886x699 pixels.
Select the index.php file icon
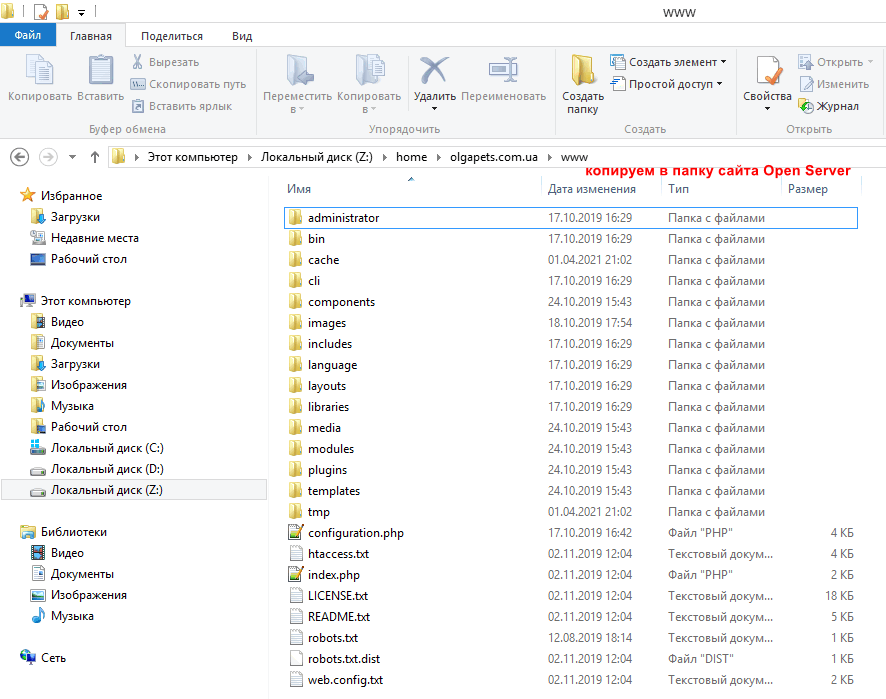(x=296, y=574)
